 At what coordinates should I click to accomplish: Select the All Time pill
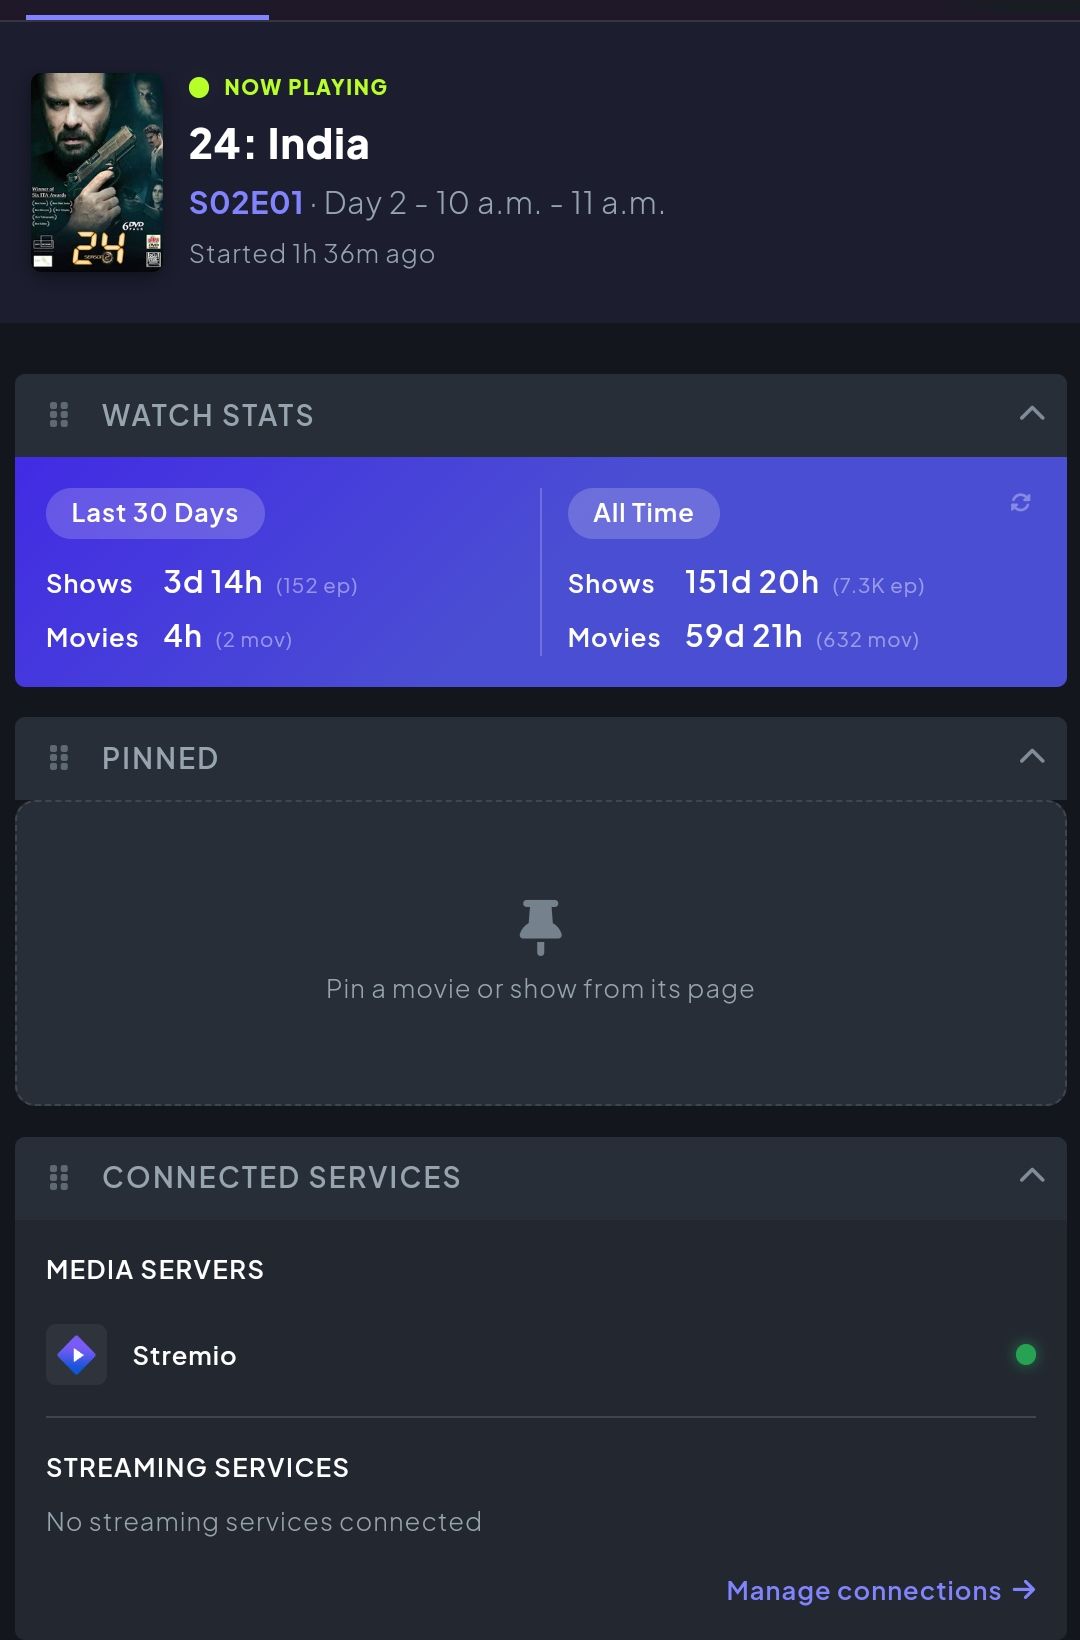pyautogui.click(x=643, y=513)
